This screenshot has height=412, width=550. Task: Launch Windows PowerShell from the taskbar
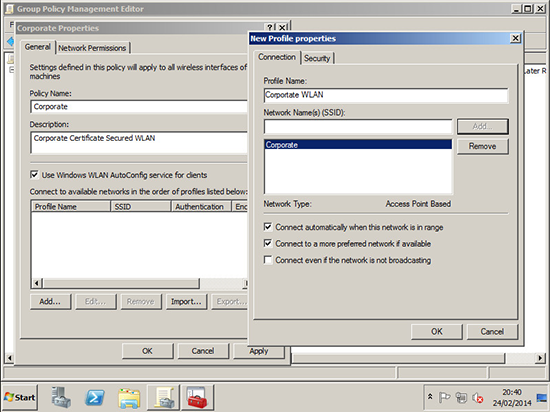[x=95, y=397]
